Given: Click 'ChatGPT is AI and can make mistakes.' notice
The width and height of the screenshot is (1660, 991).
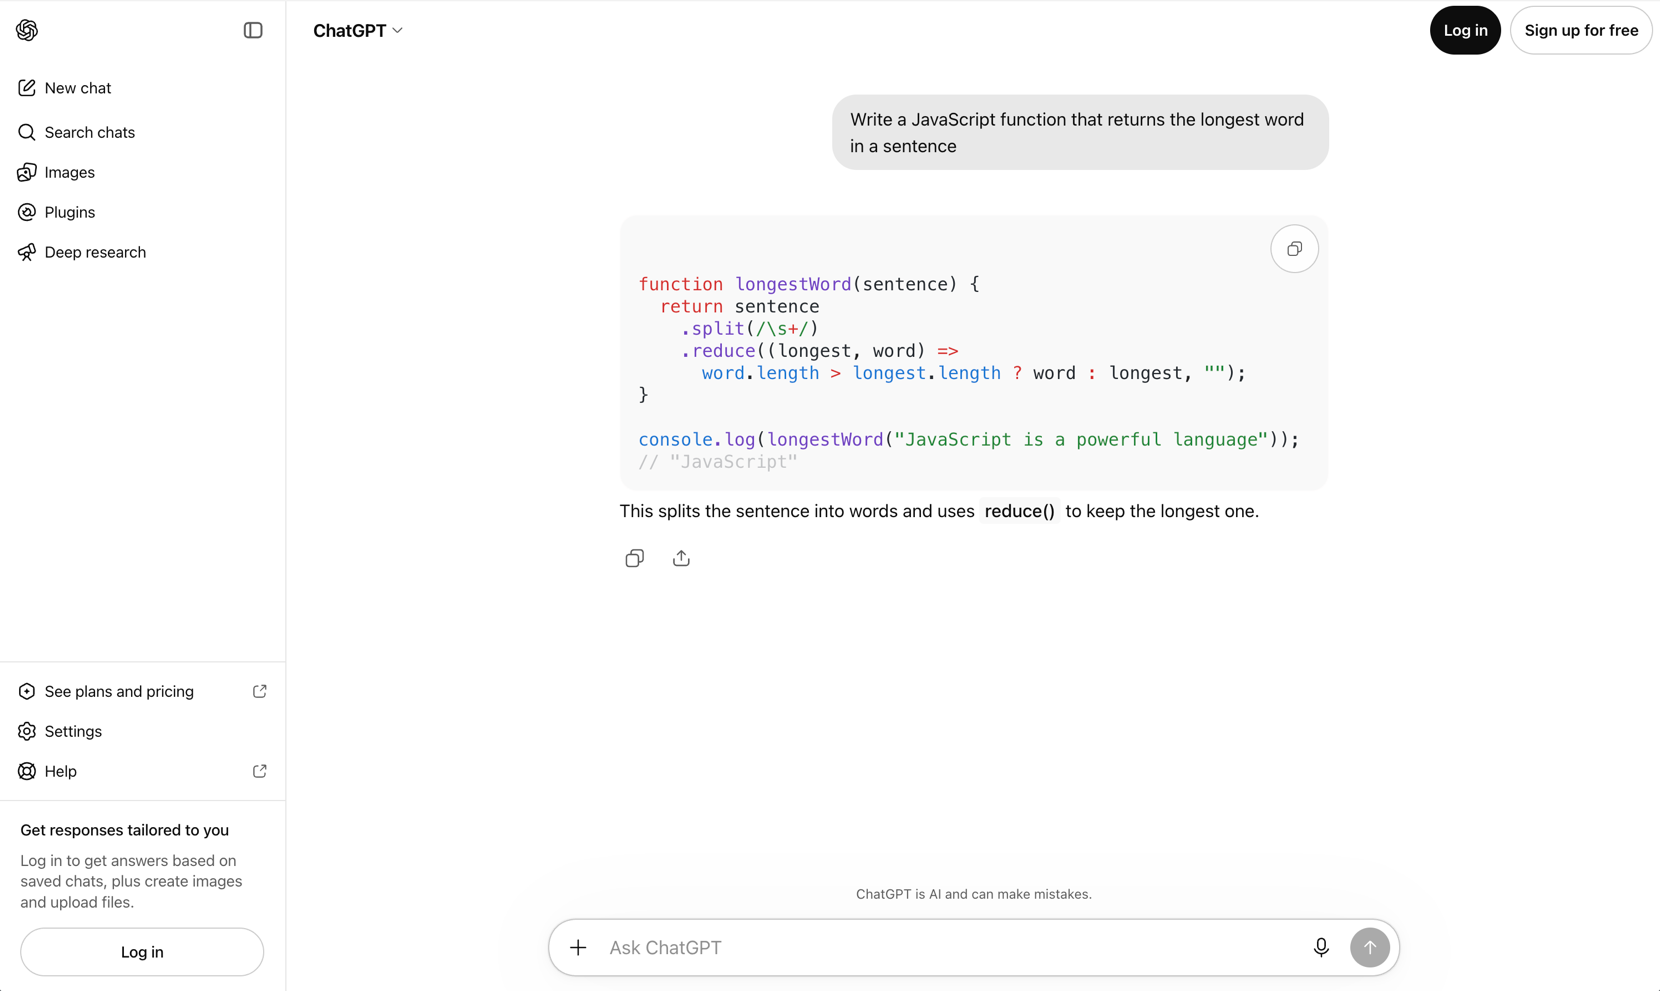Looking at the screenshot, I should (974, 894).
